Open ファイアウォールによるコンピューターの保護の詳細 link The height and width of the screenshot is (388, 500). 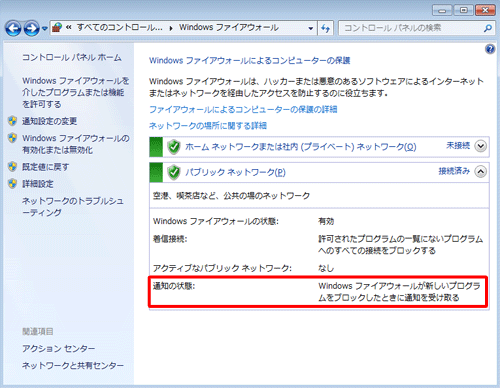243,109
